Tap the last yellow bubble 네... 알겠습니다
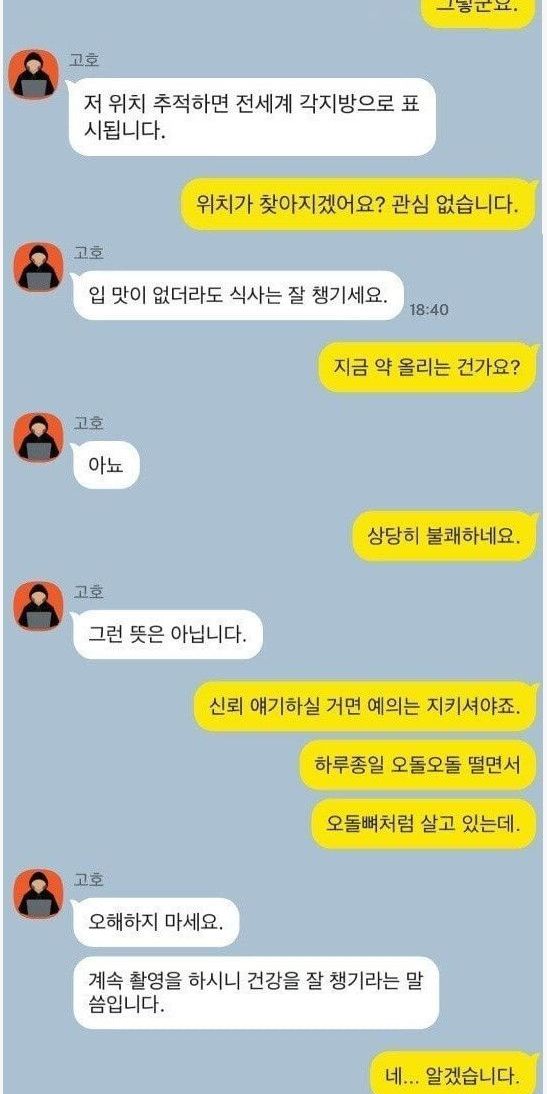The width and height of the screenshot is (547, 1094). 454,1072
